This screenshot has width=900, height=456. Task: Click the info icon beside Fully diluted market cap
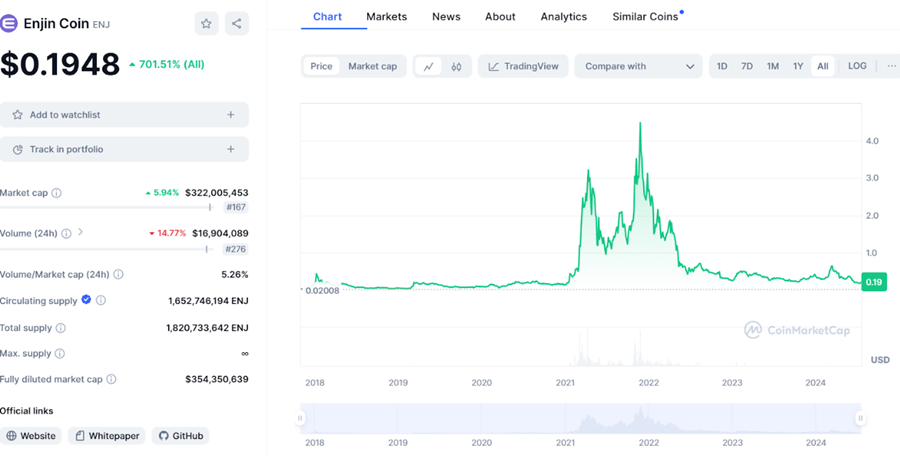tap(111, 379)
